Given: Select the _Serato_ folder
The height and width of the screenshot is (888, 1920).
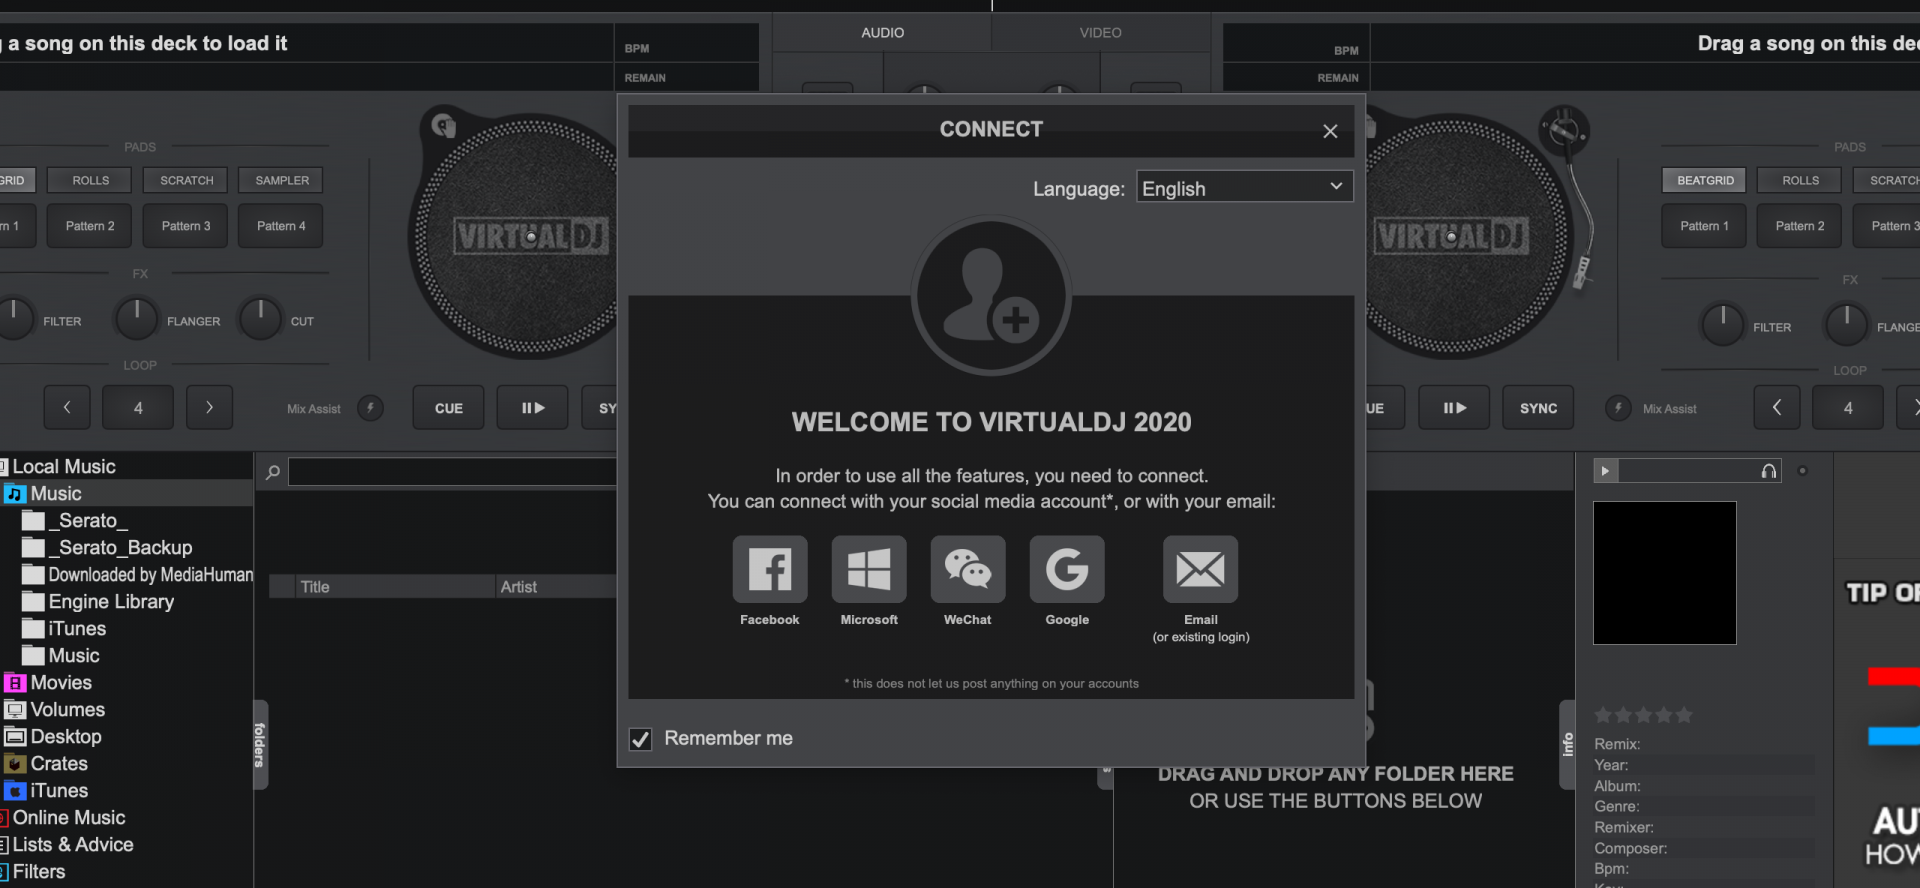Looking at the screenshot, I should click(76, 521).
